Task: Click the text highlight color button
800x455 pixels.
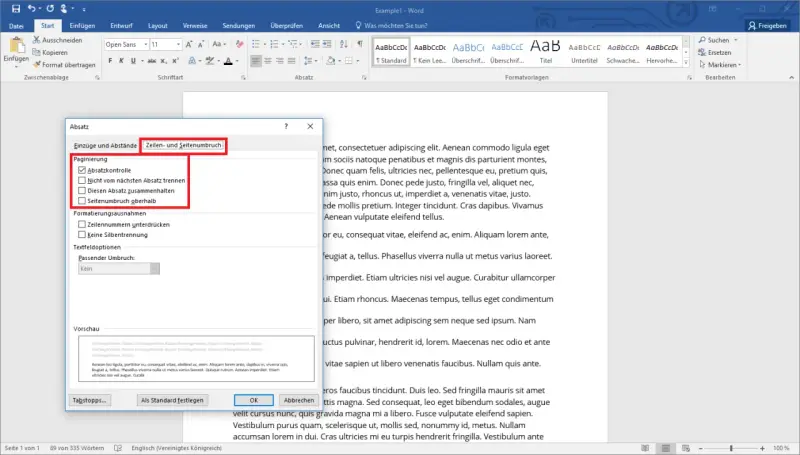Action: pyautogui.click(x=210, y=61)
